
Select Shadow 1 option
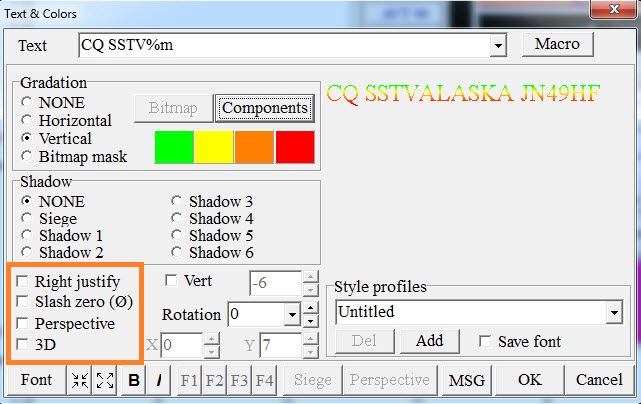[x=27, y=235]
